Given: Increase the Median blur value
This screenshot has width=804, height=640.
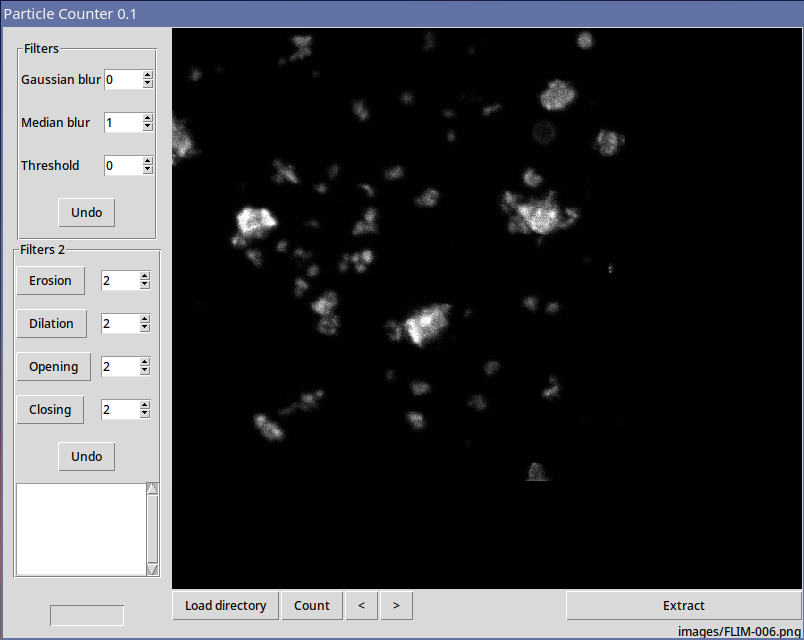Looking at the screenshot, I should [x=148, y=118].
